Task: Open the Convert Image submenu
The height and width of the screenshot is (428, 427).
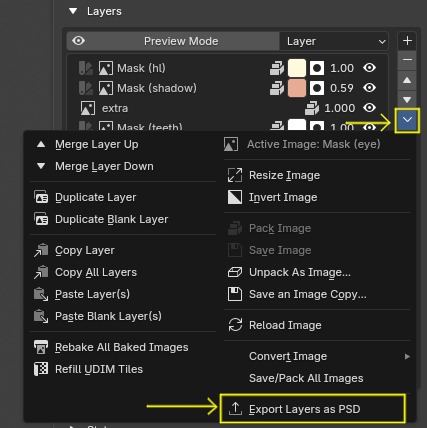Action: point(317,356)
